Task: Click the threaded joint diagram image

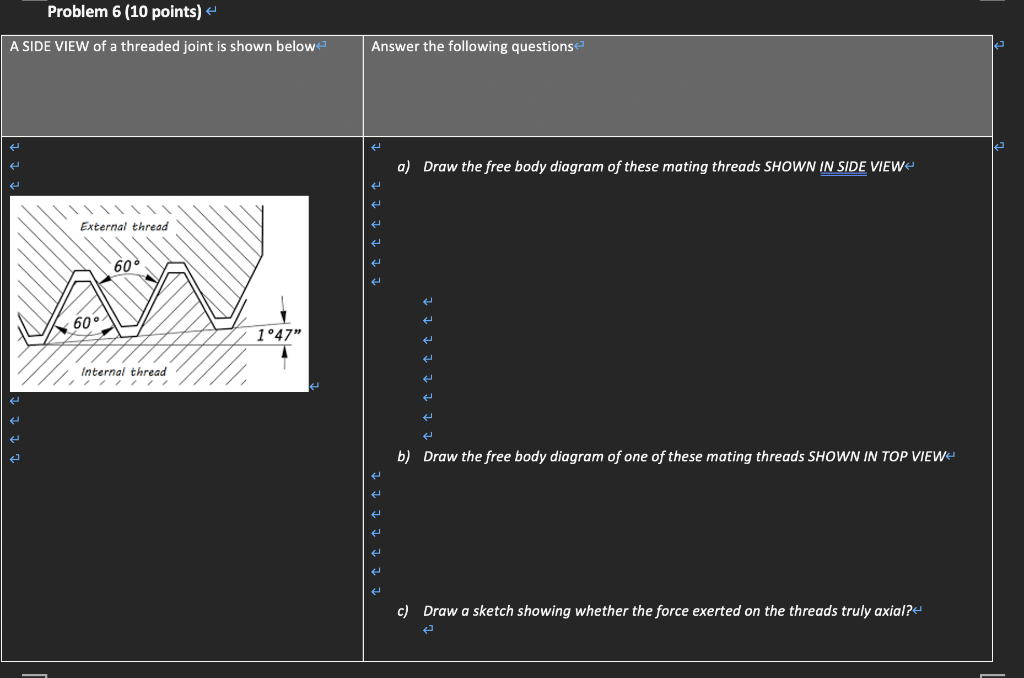Action: (160, 292)
